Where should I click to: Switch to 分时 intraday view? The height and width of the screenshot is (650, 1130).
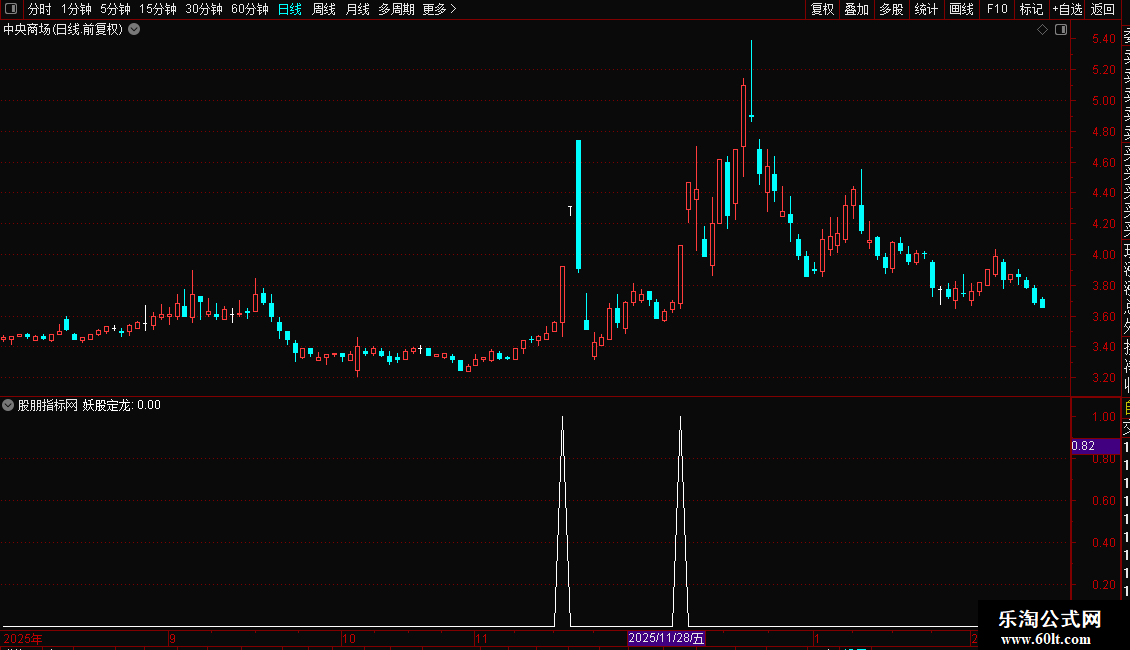[40, 9]
